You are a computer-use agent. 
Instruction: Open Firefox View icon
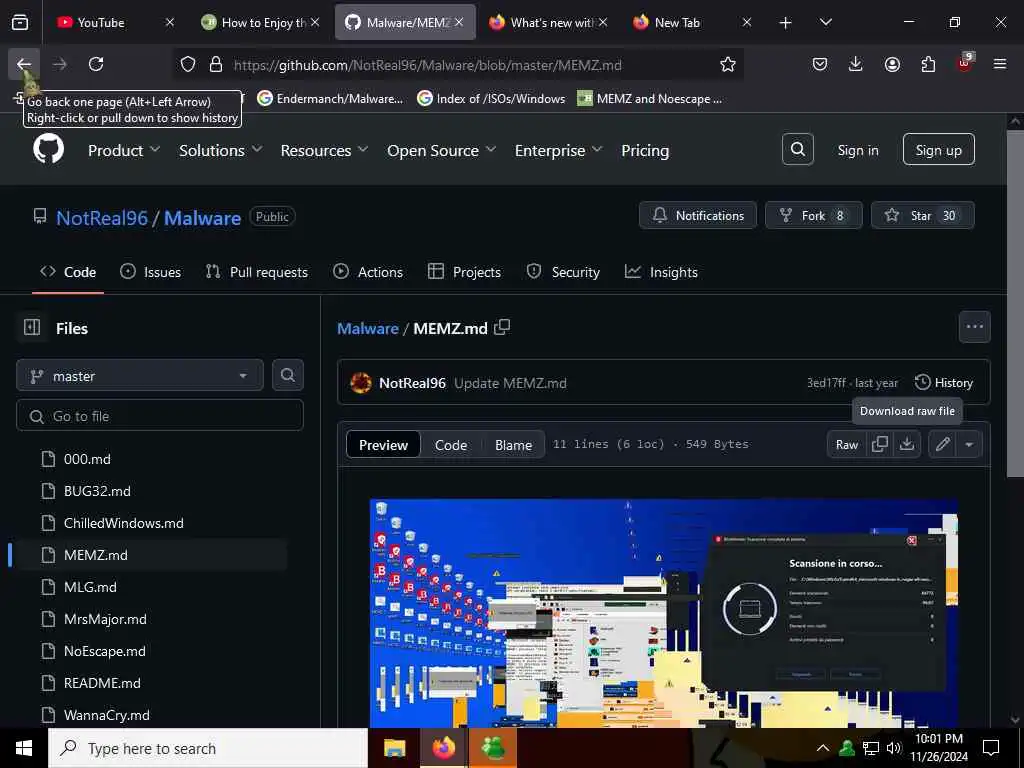point(20,22)
